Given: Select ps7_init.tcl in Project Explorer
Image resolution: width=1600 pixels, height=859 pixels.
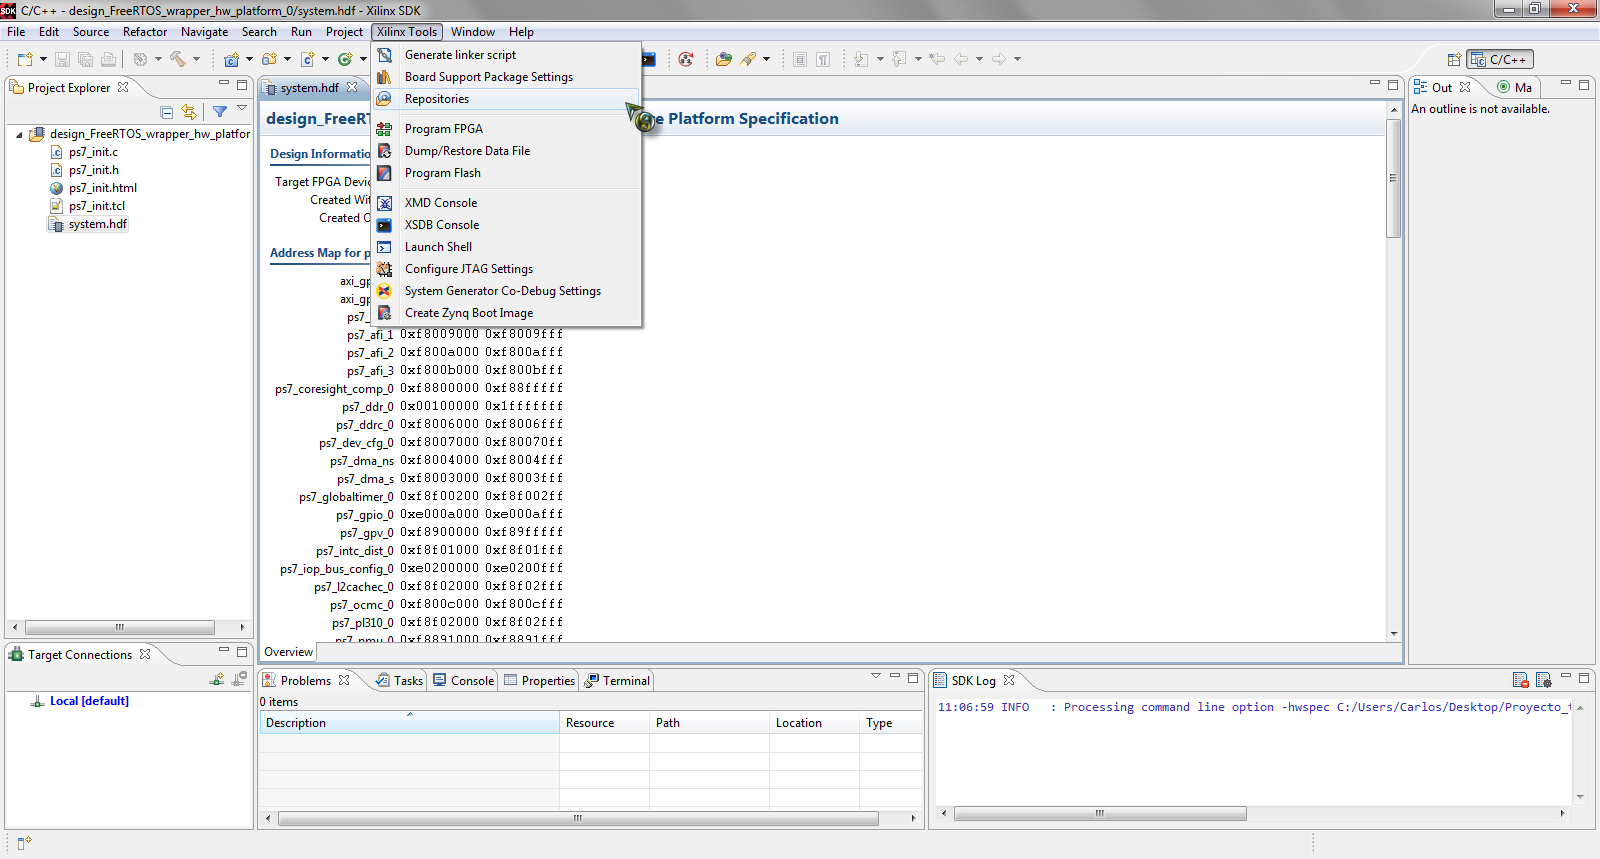Looking at the screenshot, I should pyautogui.click(x=96, y=206).
